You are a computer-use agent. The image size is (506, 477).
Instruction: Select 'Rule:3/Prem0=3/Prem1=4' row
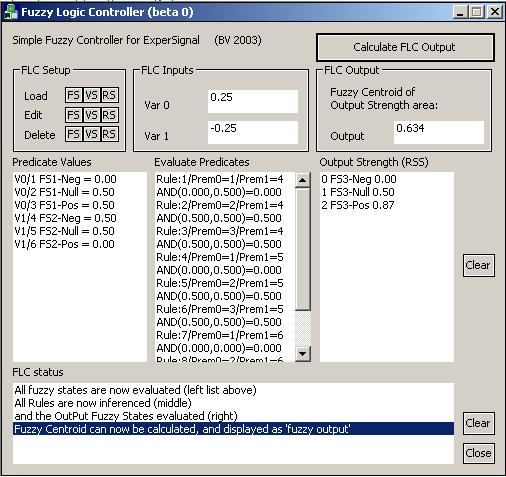click(225, 231)
